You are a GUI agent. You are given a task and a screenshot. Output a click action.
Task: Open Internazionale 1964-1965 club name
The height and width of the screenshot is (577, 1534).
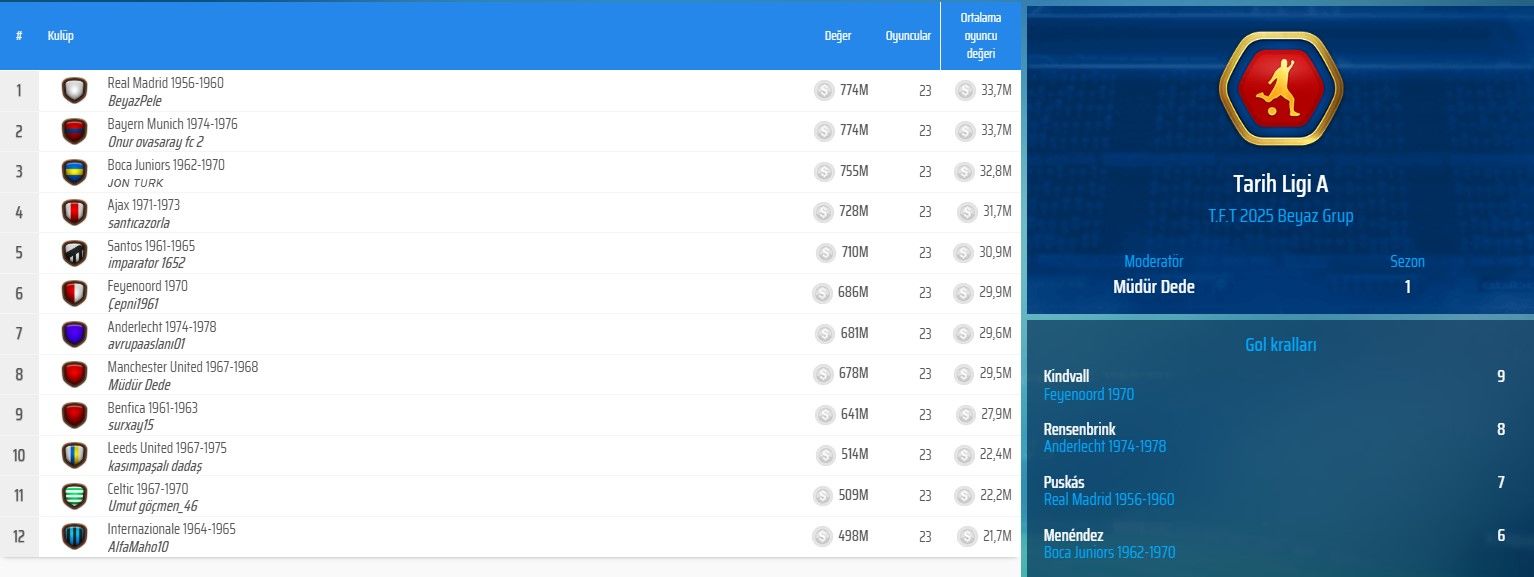pyautogui.click(x=171, y=529)
